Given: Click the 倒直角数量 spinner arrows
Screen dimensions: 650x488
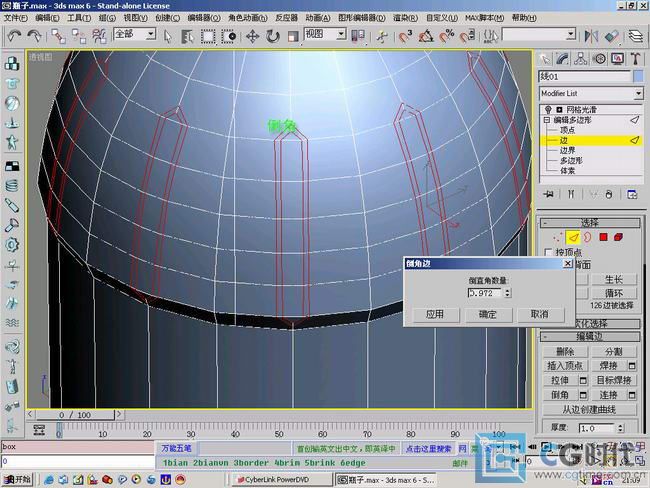Looking at the screenshot, I should (507, 293).
